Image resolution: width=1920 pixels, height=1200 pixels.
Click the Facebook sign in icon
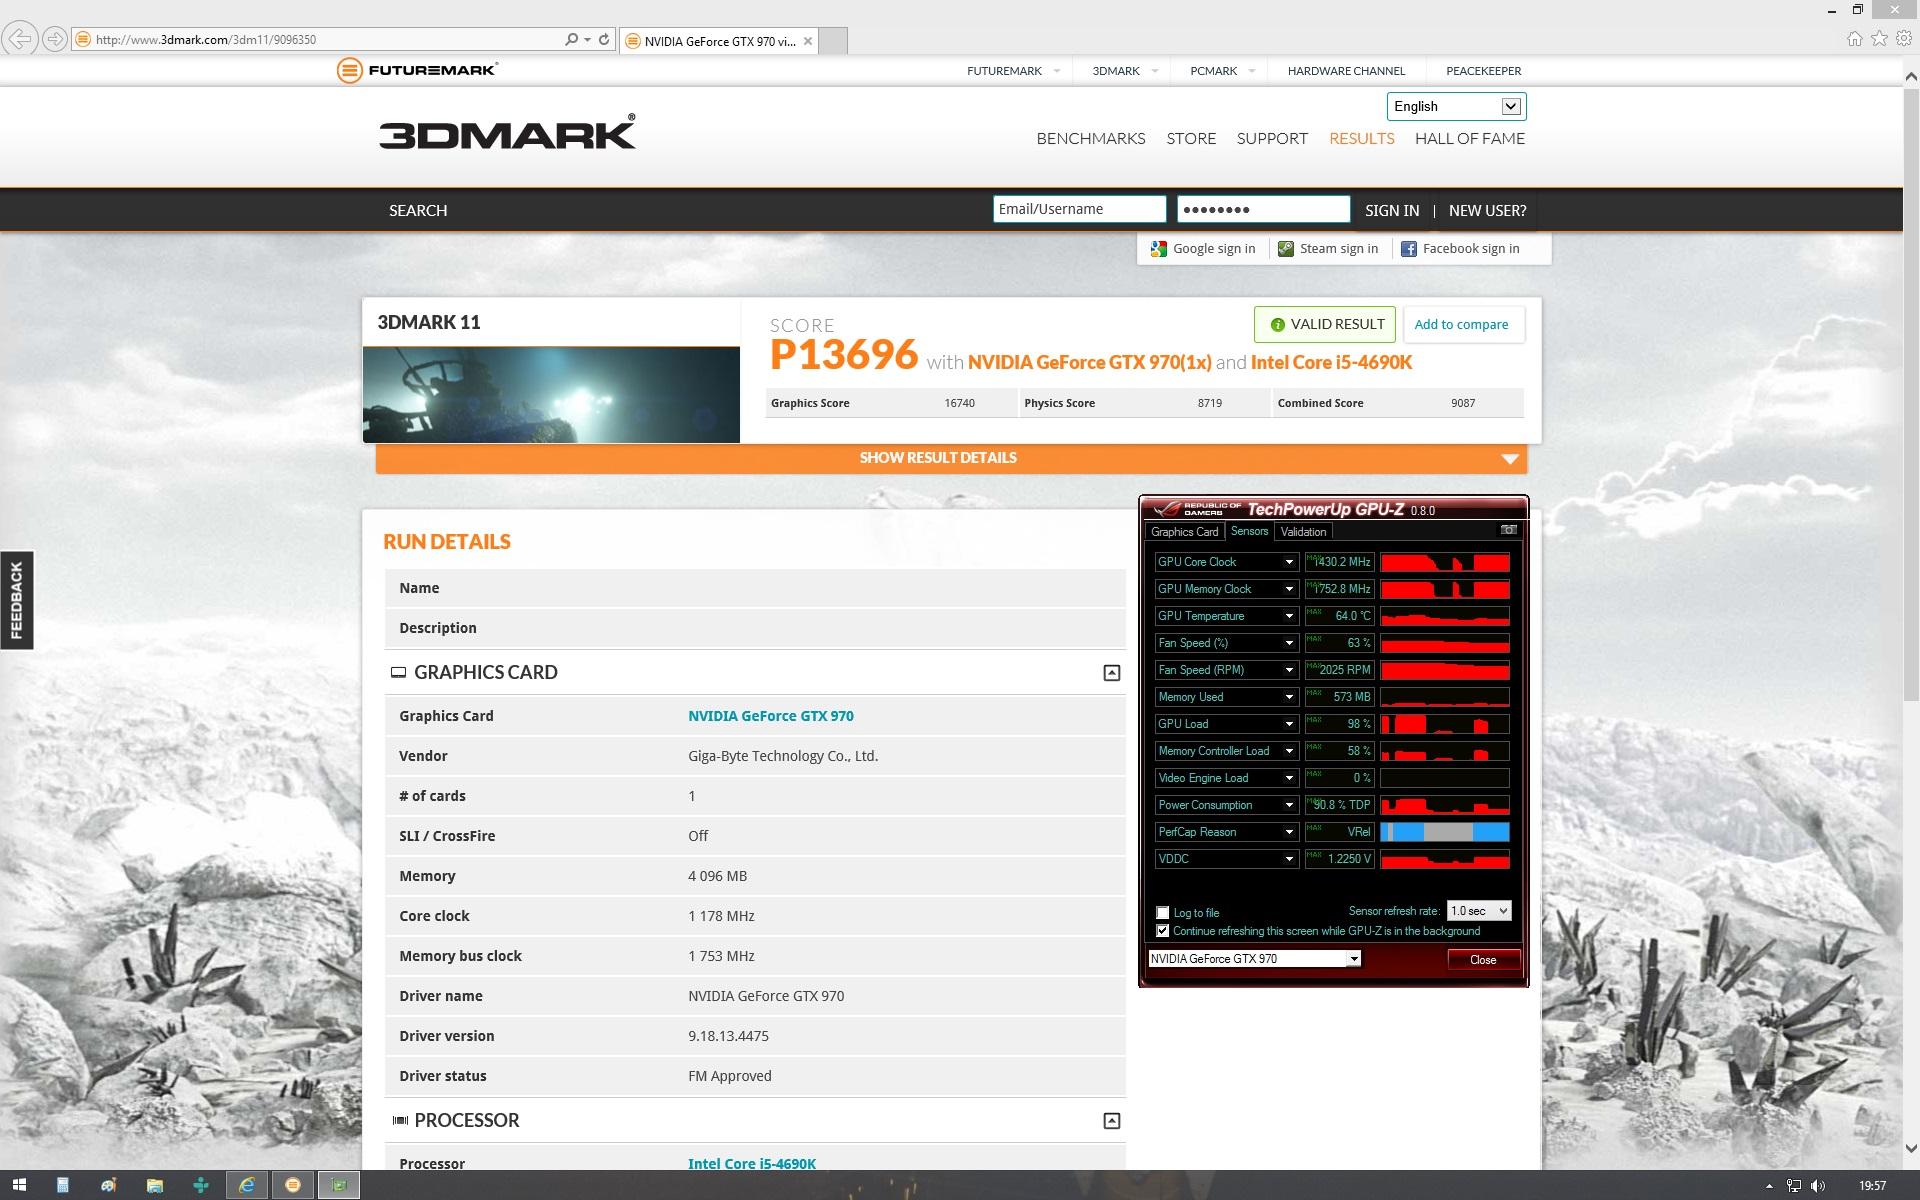(x=1408, y=249)
